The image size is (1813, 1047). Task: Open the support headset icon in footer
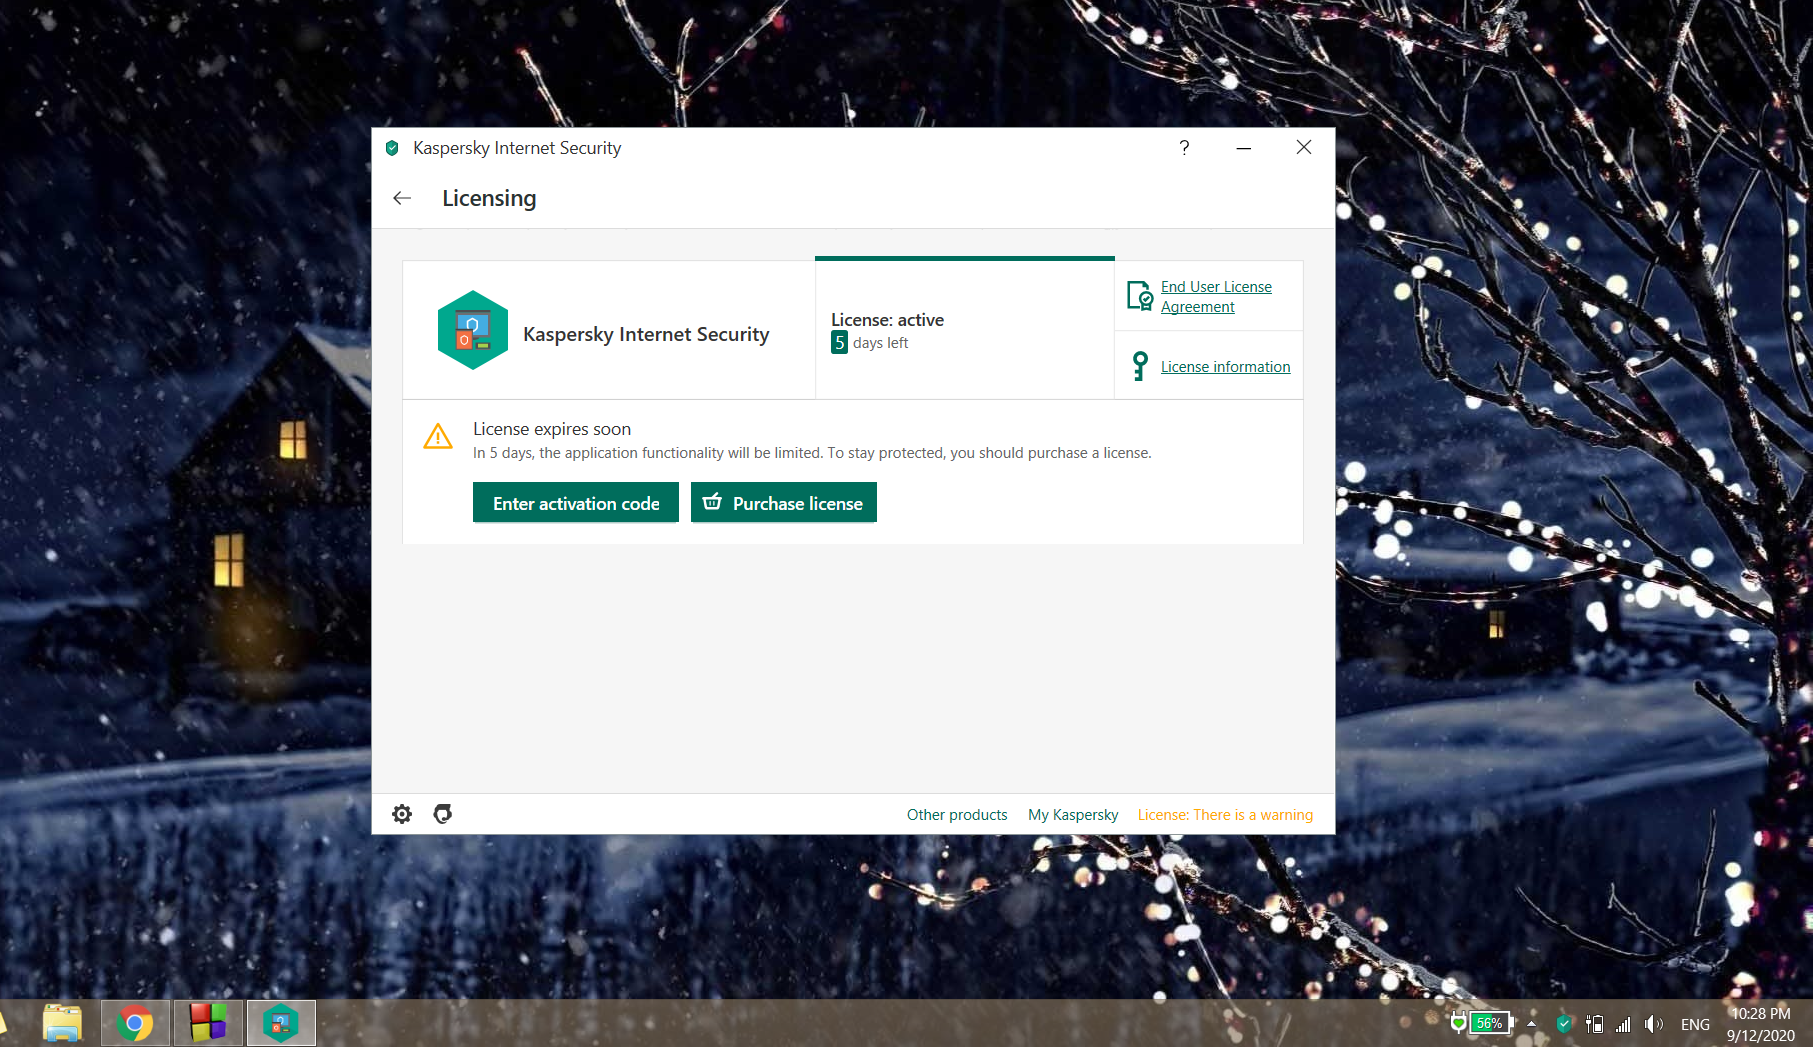click(443, 814)
